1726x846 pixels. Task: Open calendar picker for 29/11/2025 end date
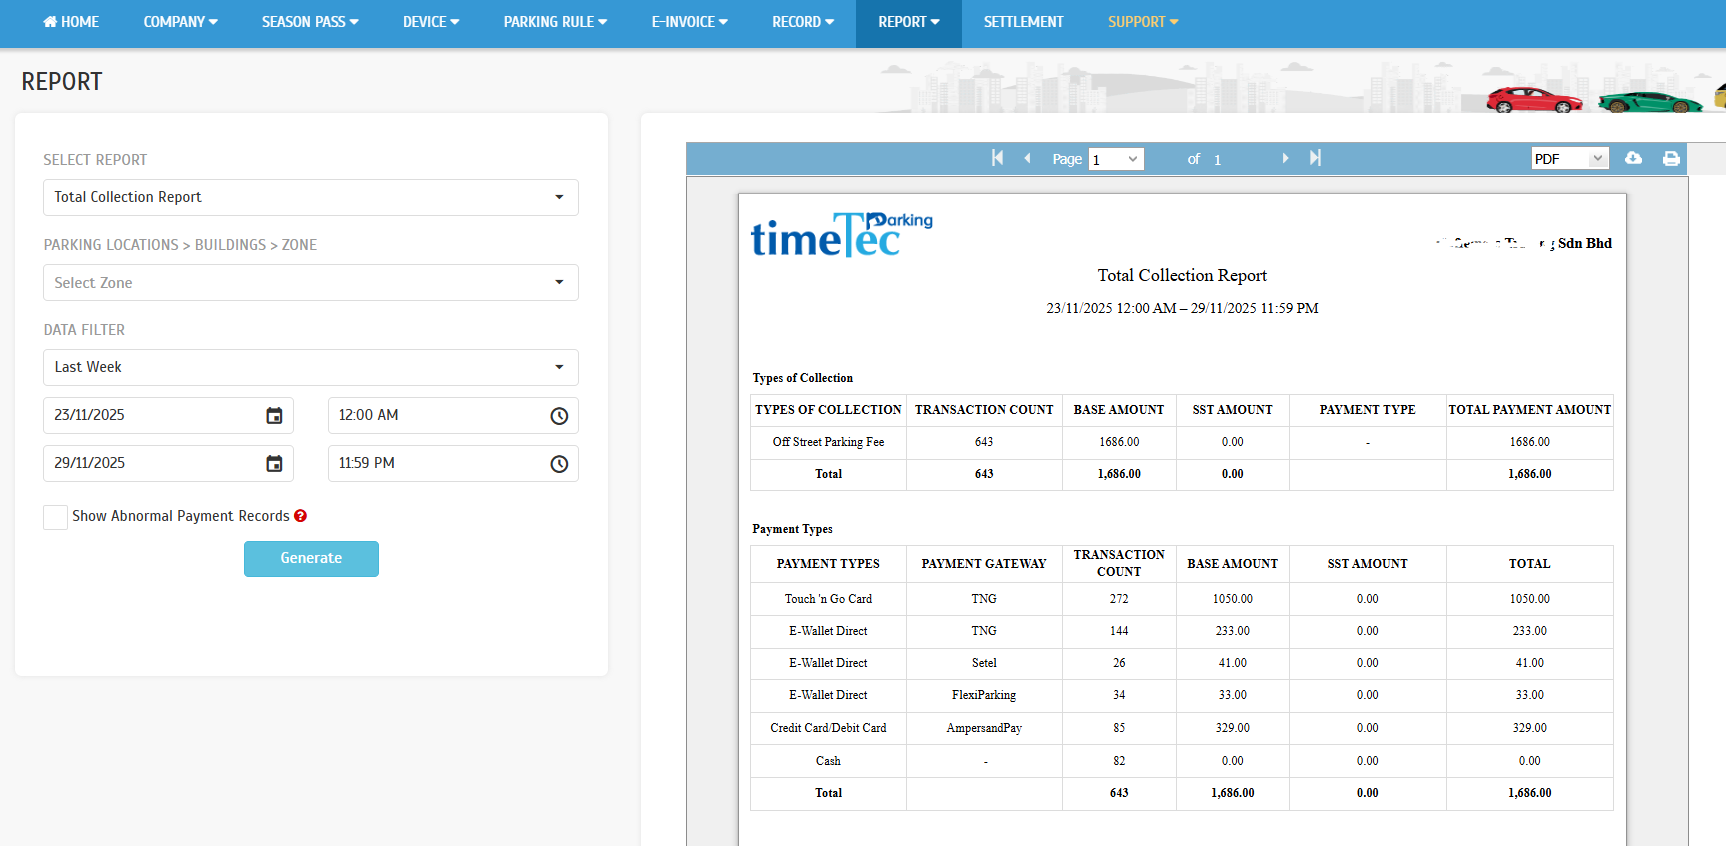tap(274, 464)
